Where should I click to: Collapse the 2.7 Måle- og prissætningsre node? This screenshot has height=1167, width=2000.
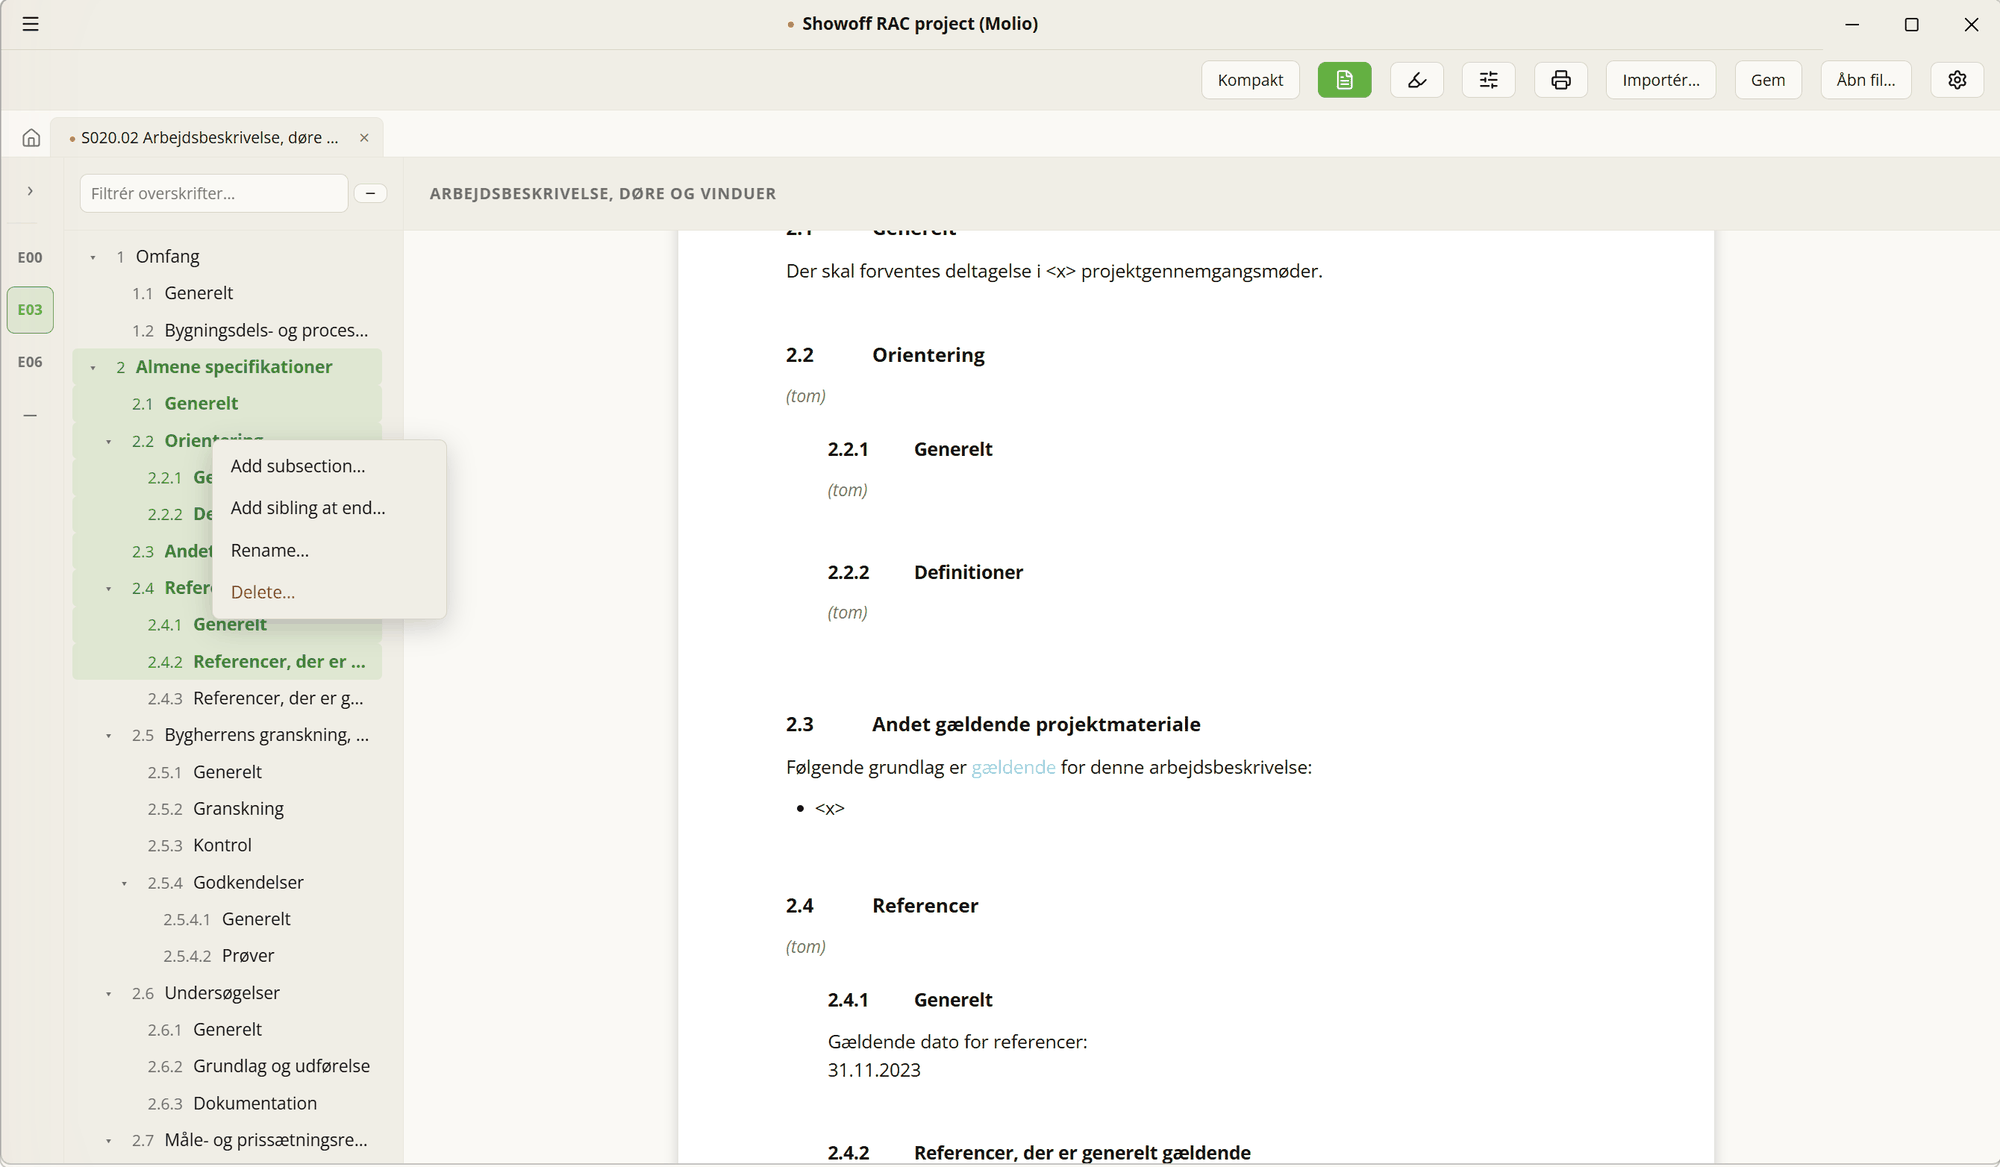click(109, 1141)
